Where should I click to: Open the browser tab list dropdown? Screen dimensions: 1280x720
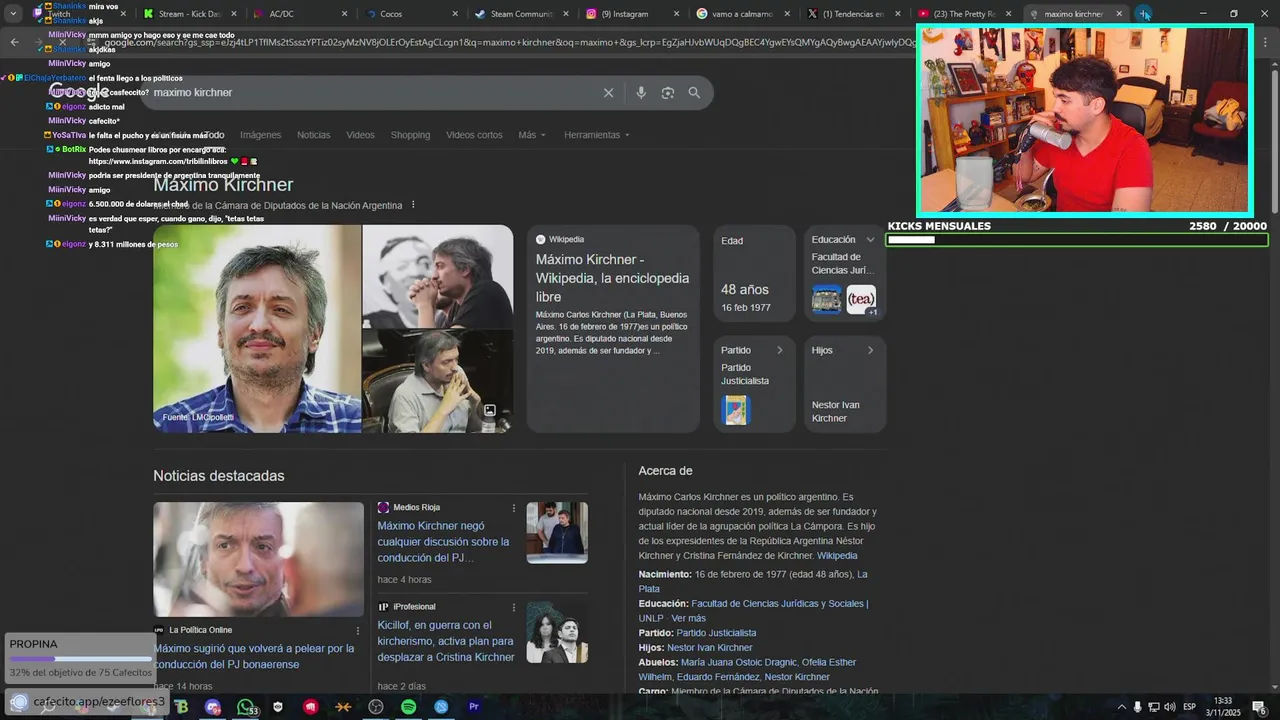point(13,14)
